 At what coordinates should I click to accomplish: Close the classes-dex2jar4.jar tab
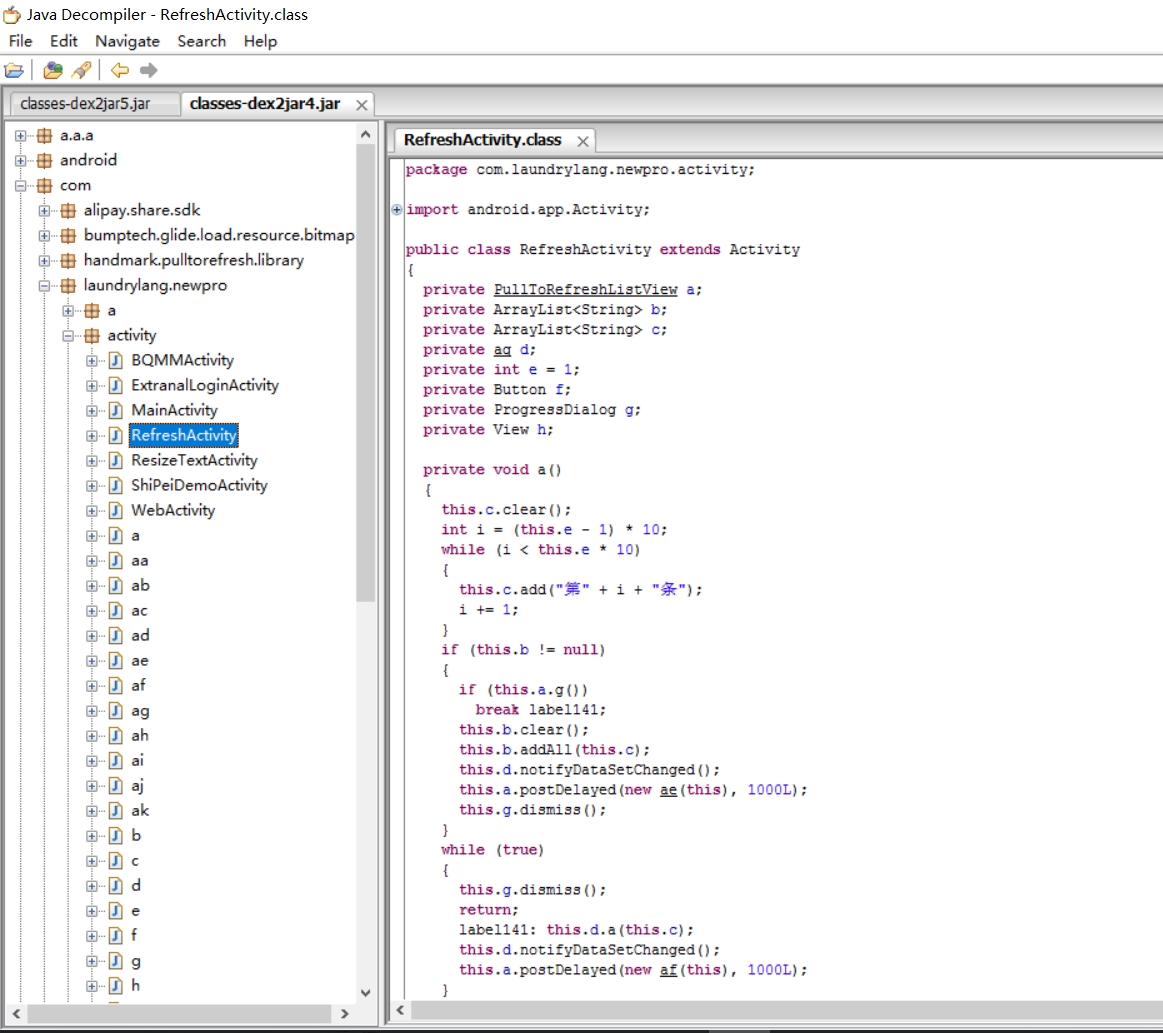pyautogui.click(x=362, y=105)
